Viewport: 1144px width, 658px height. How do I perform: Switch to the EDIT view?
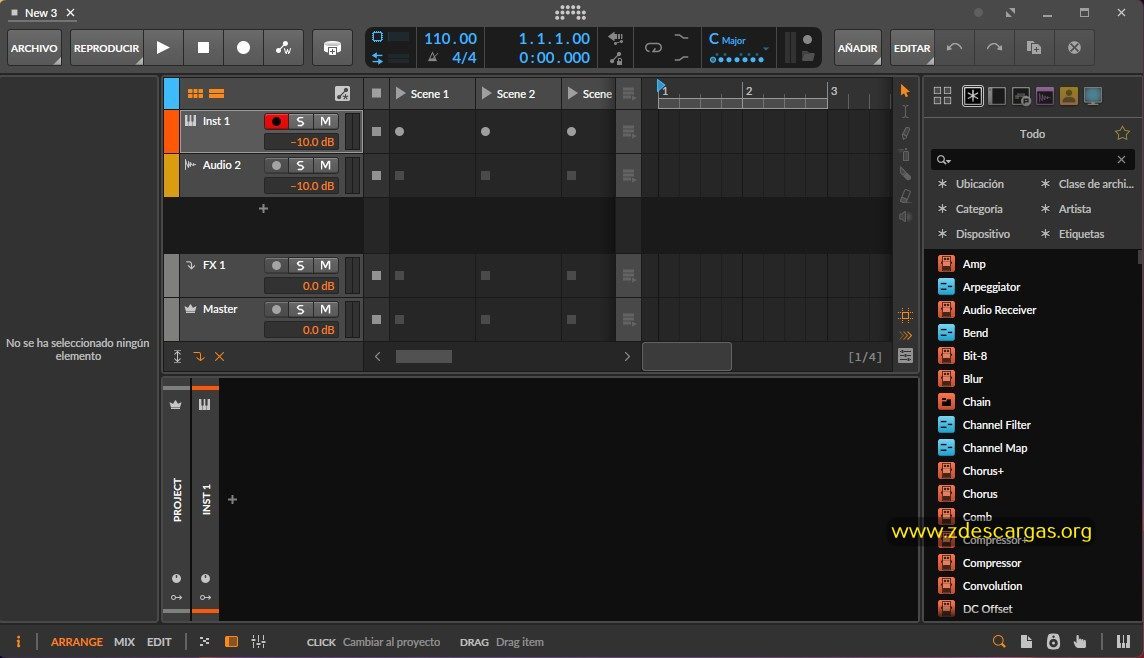tap(159, 642)
